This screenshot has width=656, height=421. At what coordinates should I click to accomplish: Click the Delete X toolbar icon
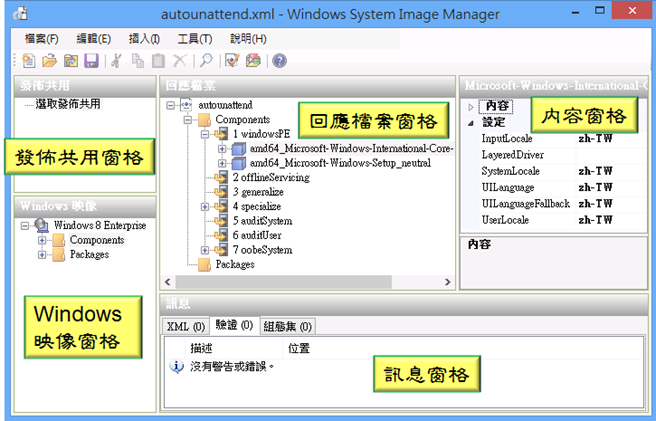(x=179, y=61)
